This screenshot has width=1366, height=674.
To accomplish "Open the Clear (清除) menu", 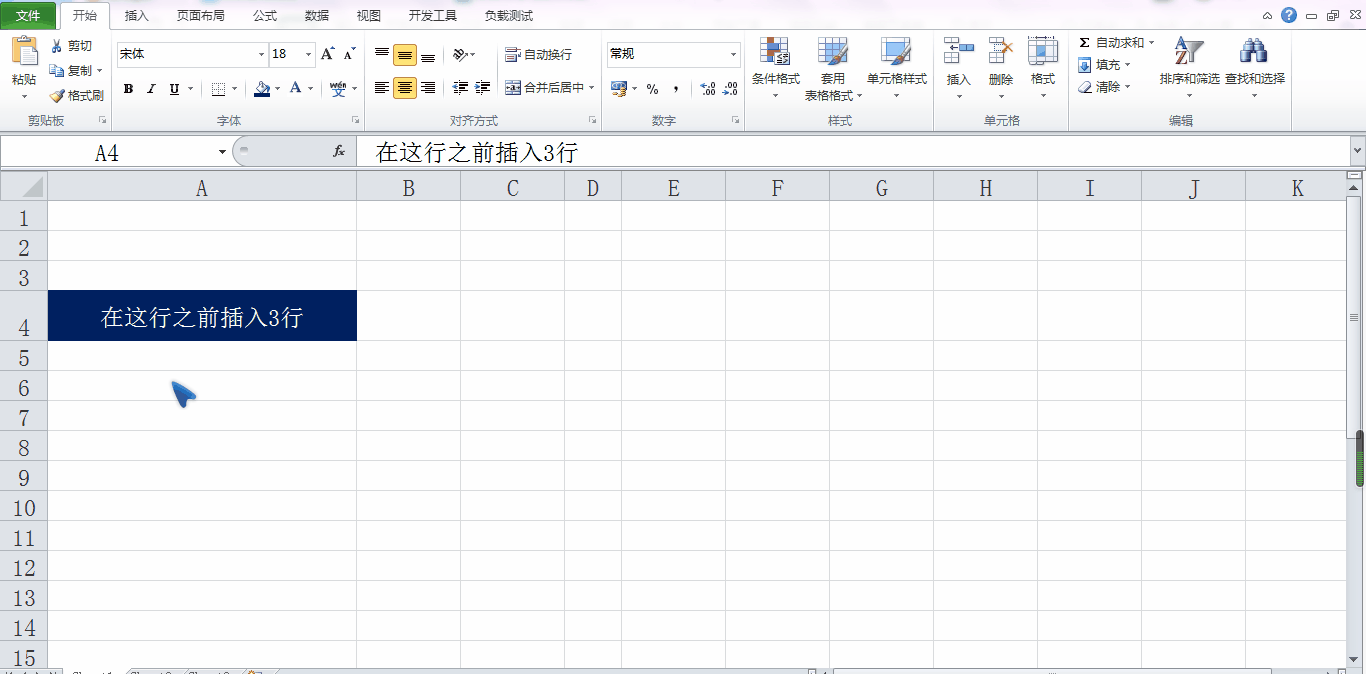I will (1104, 87).
